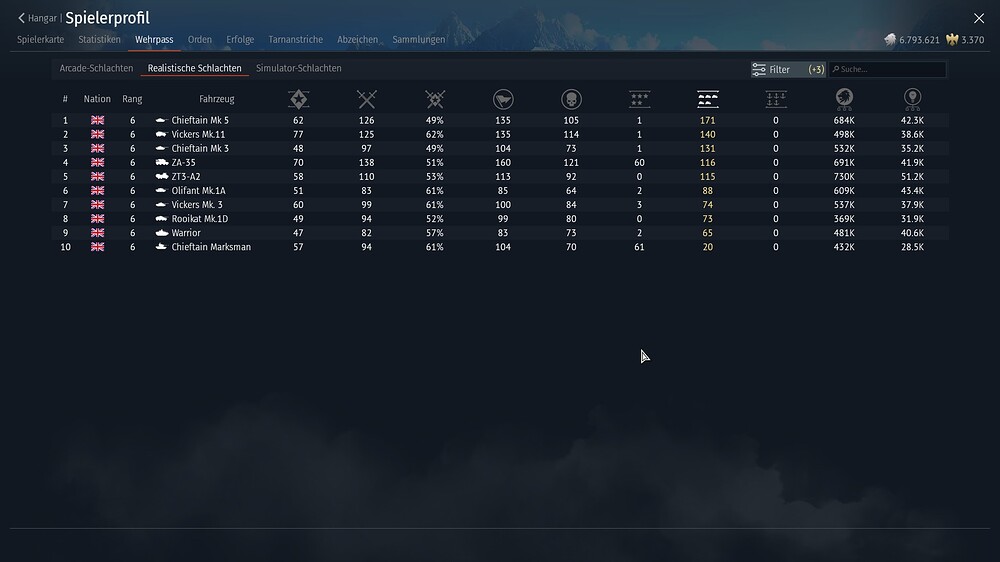Sort by the Silver Lions earned column icon
This screenshot has width=1000, height=562.
[x=844, y=99]
